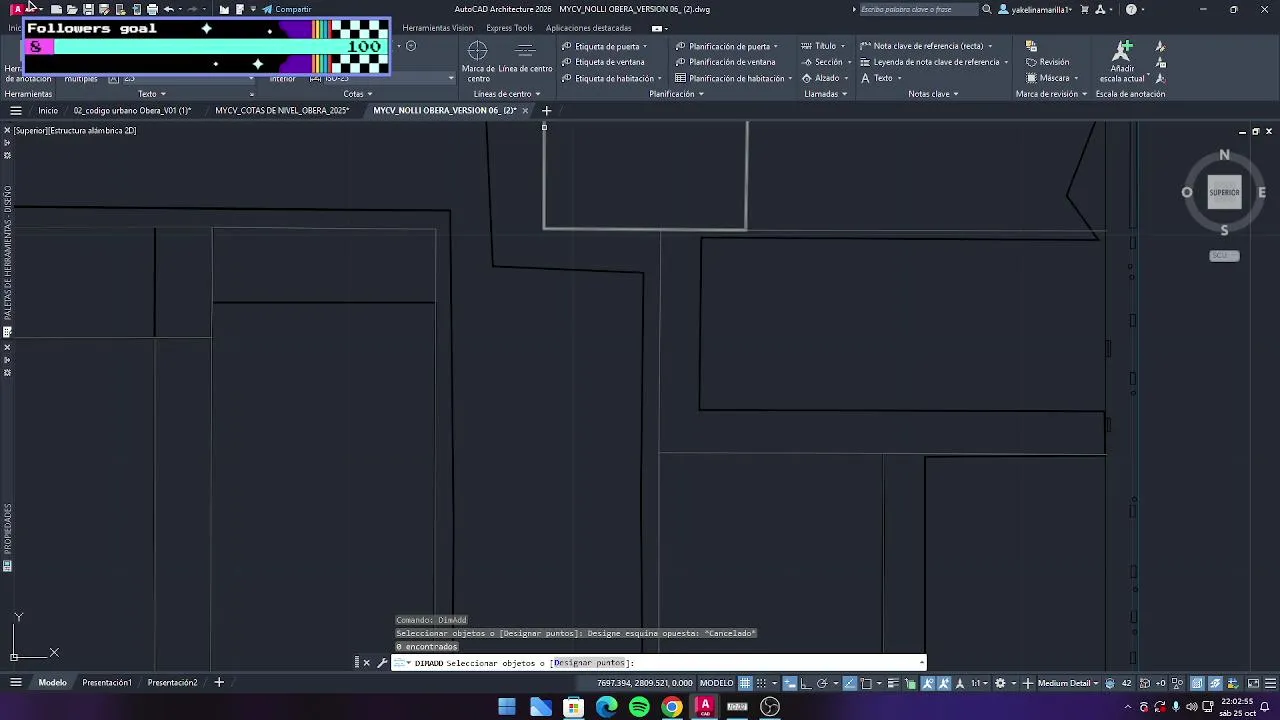
Task: Expand the Etiqueta de habitación dropdown
Action: click(660, 78)
